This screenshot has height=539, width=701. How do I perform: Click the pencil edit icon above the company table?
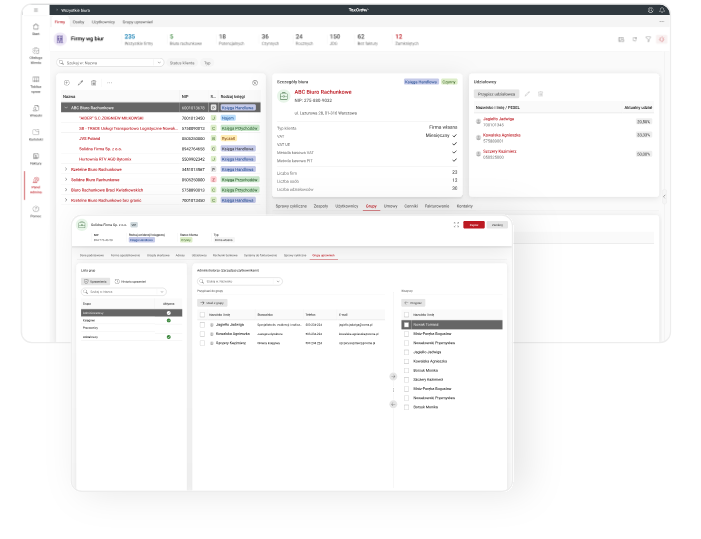[x=80, y=82]
